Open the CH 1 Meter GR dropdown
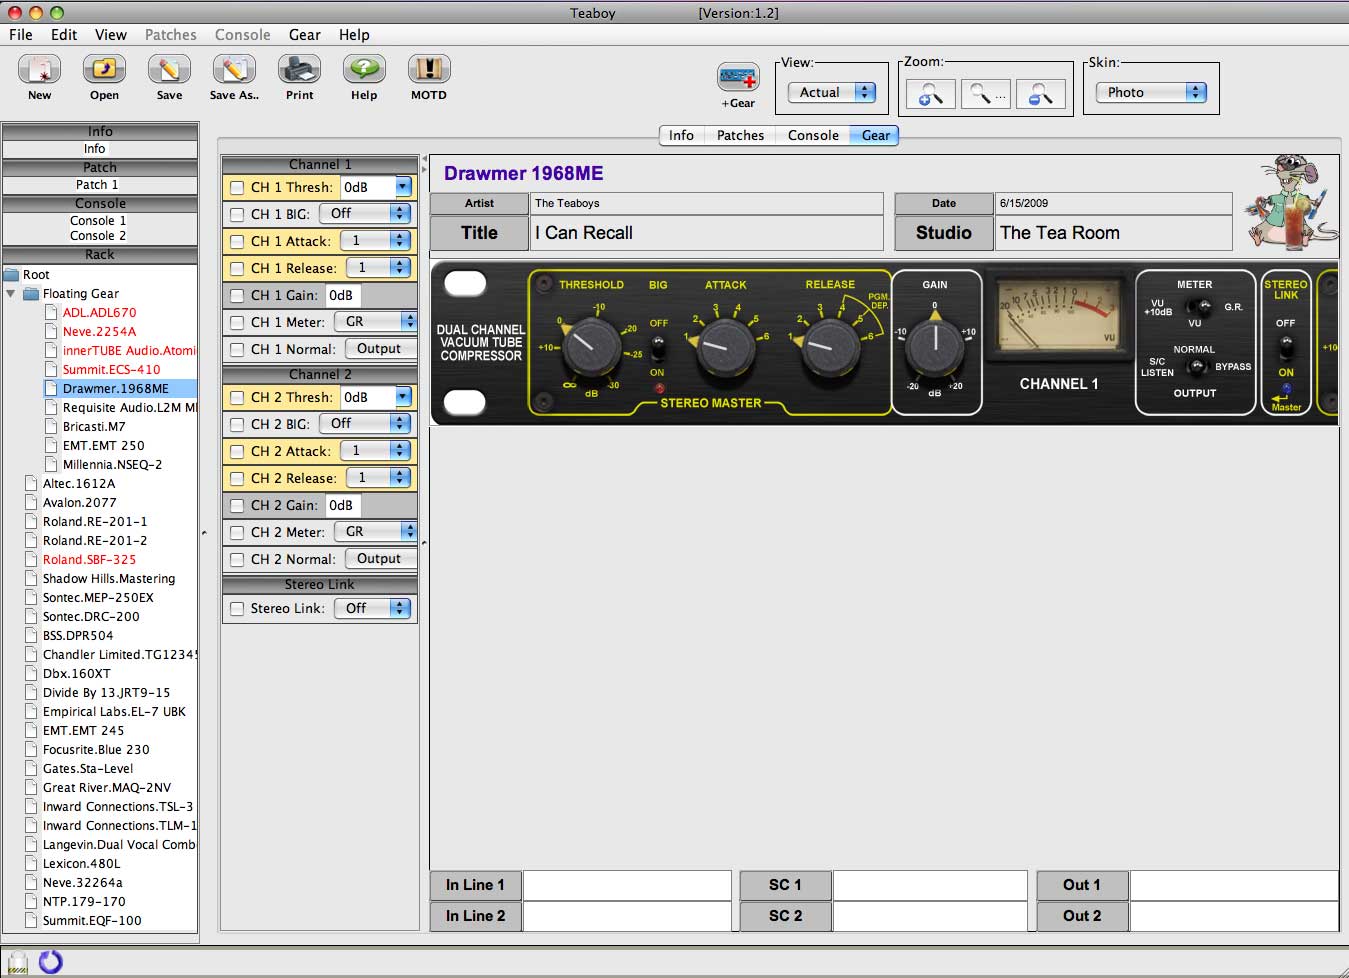 (375, 321)
